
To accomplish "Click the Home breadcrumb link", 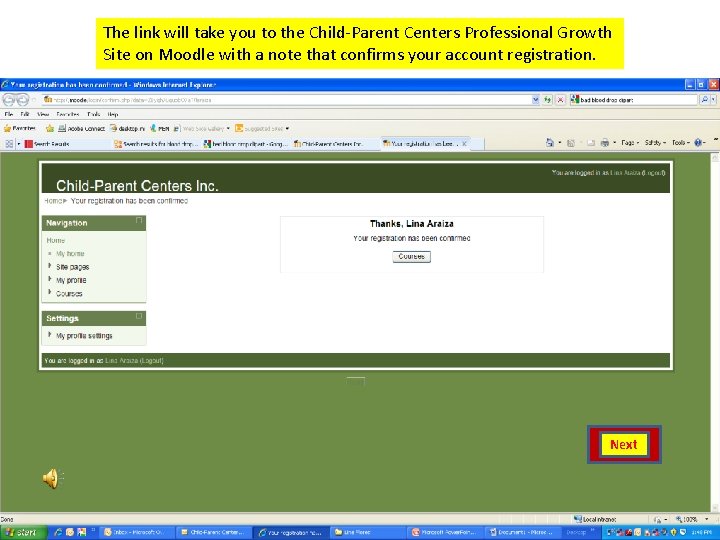I will pos(53,201).
